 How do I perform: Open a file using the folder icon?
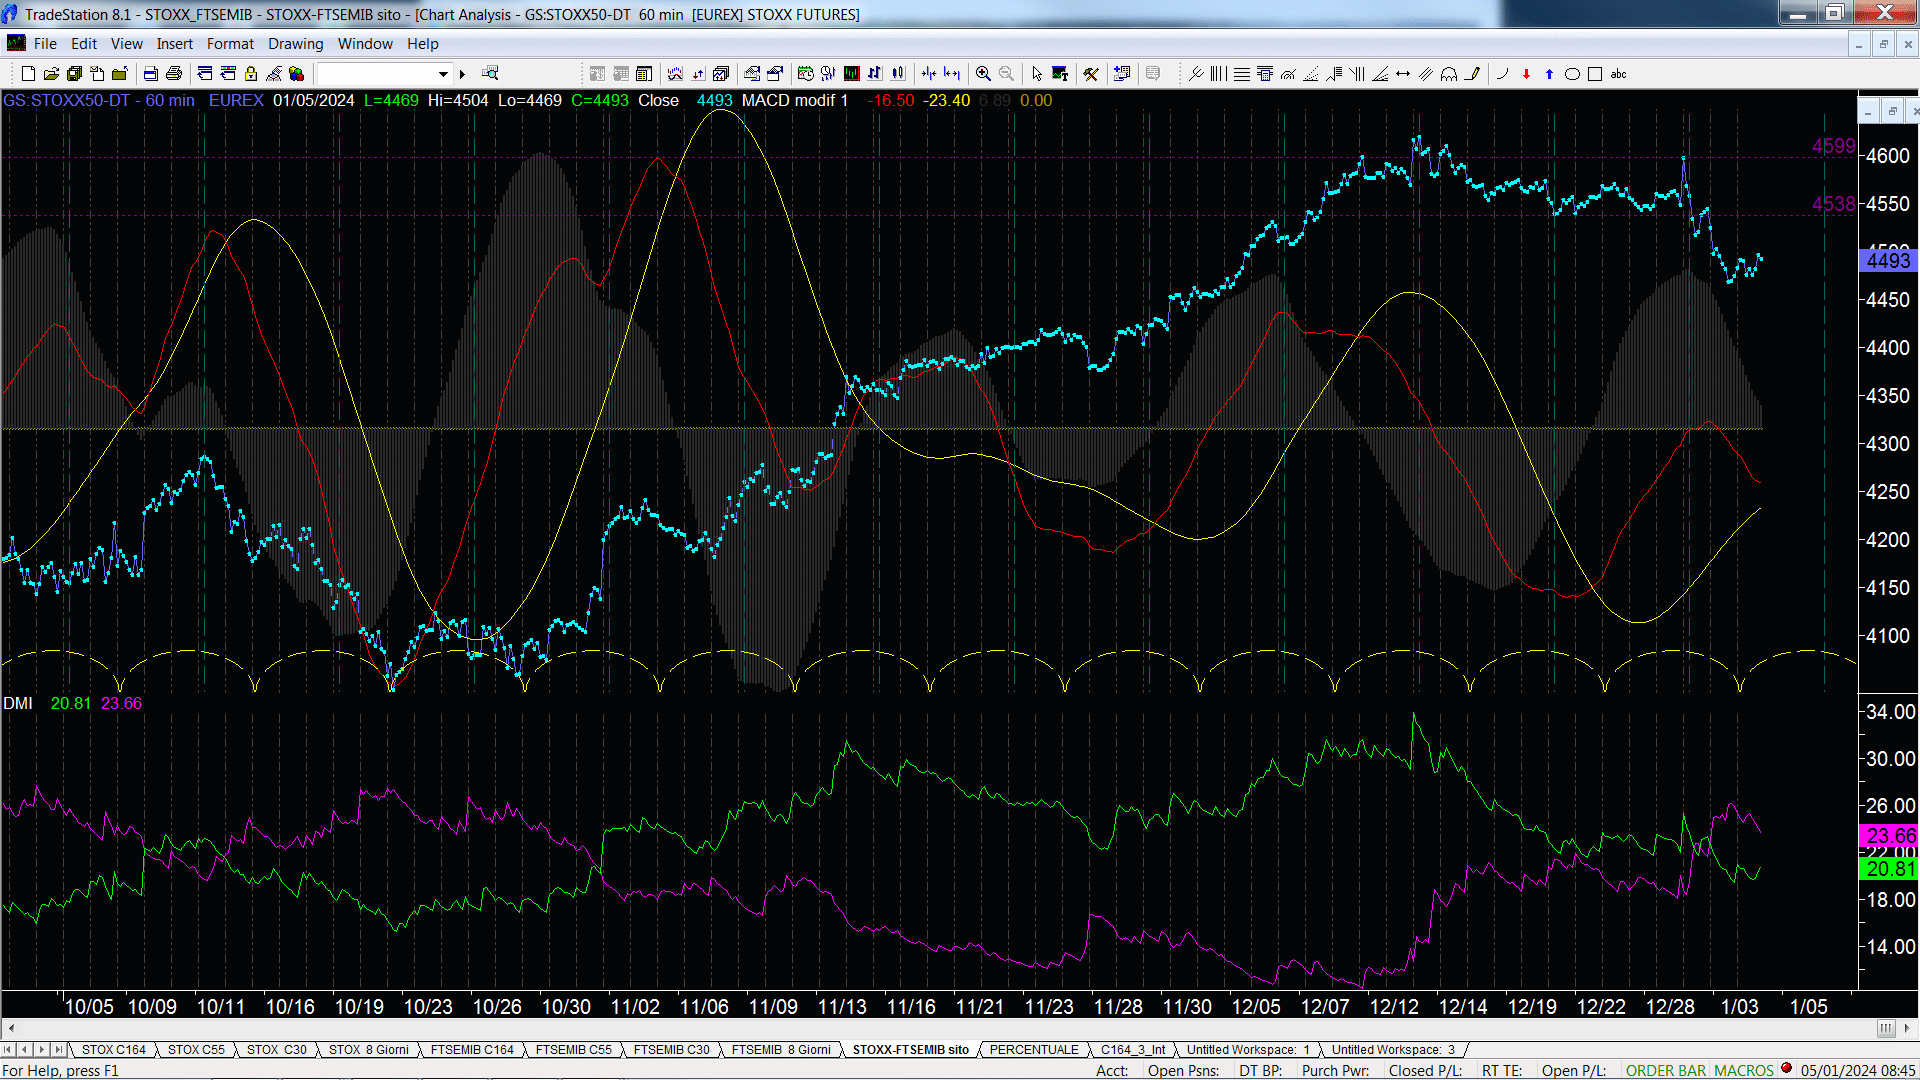point(51,74)
